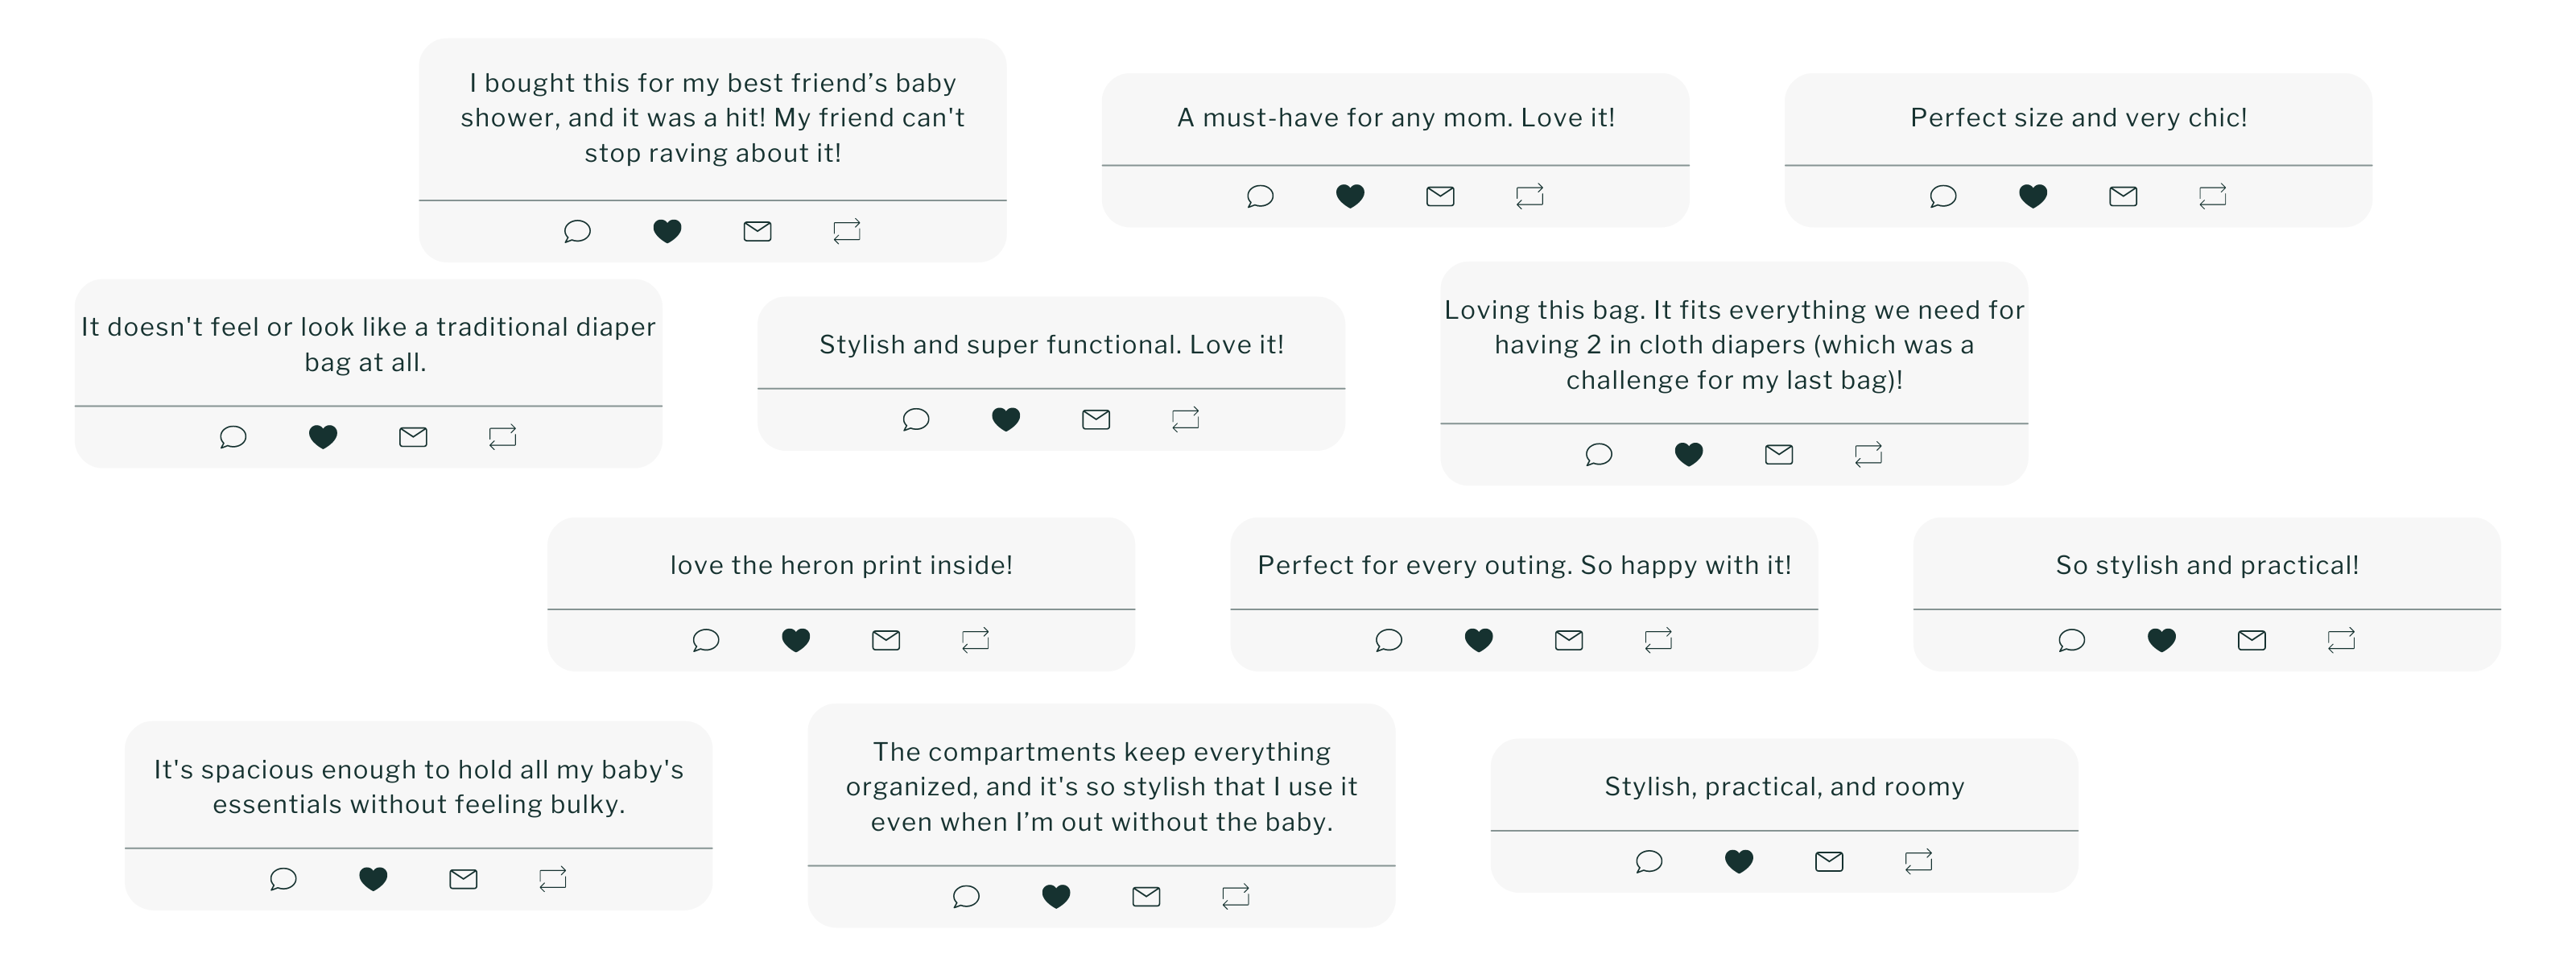
Task: Repost 'Stylish, practical, and roomy' review
Action: [x=1918, y=861]
